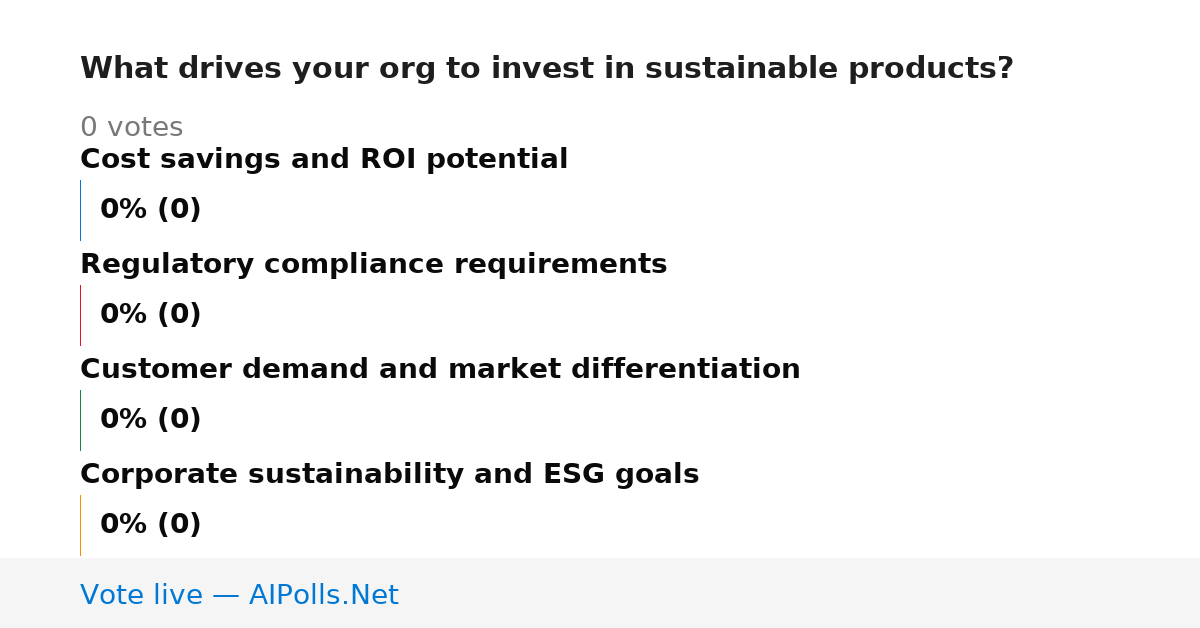This screenshot has height=628, width=1200.
Task: Click the 'Vote live — AIPolls.Net' link
Action: tap(239, 595)
